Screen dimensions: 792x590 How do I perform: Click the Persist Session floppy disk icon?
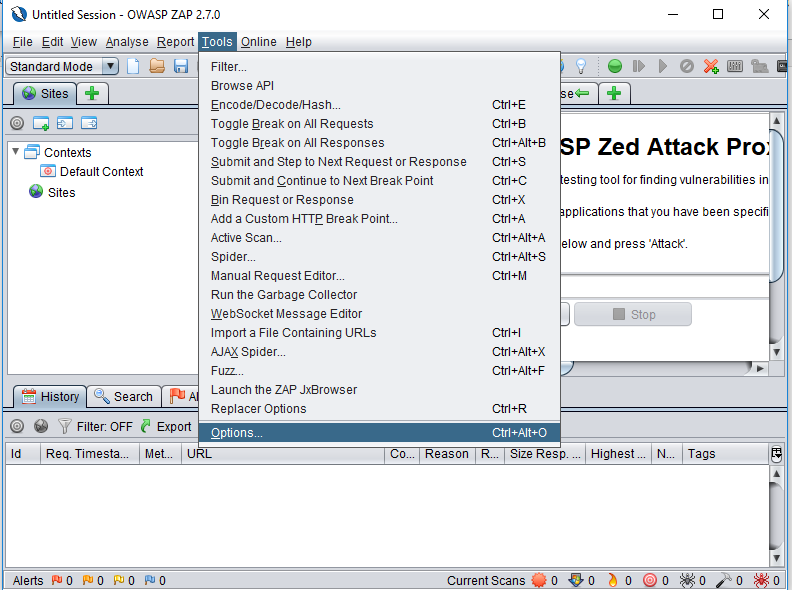181,66
